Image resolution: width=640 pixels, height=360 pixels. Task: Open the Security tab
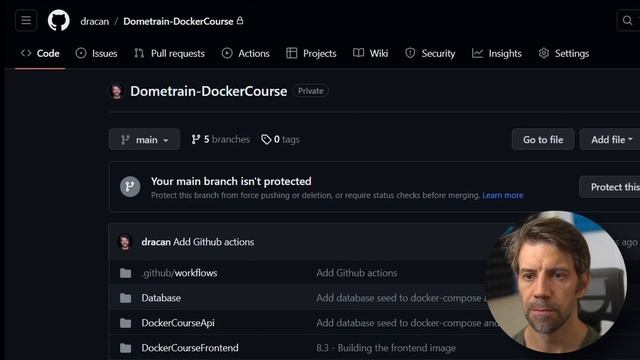[x=430, y=53]
